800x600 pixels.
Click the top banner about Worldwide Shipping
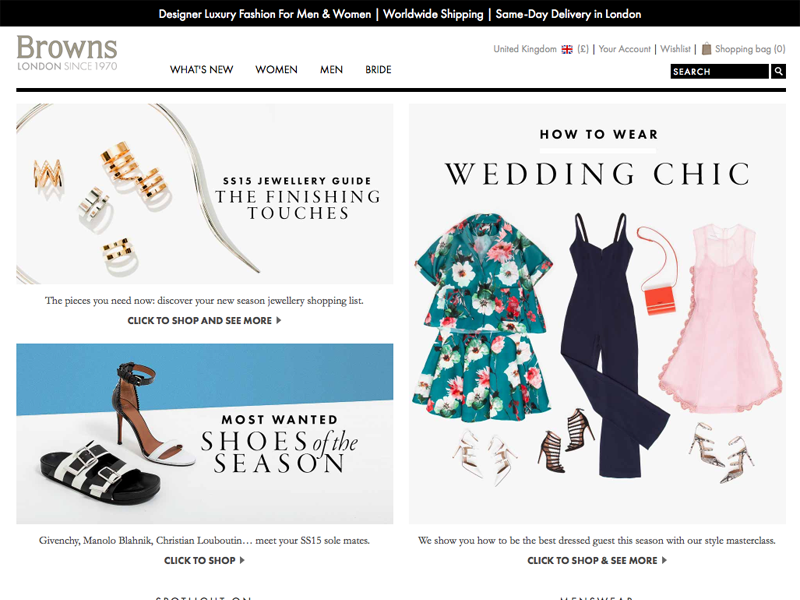[400, 14]
